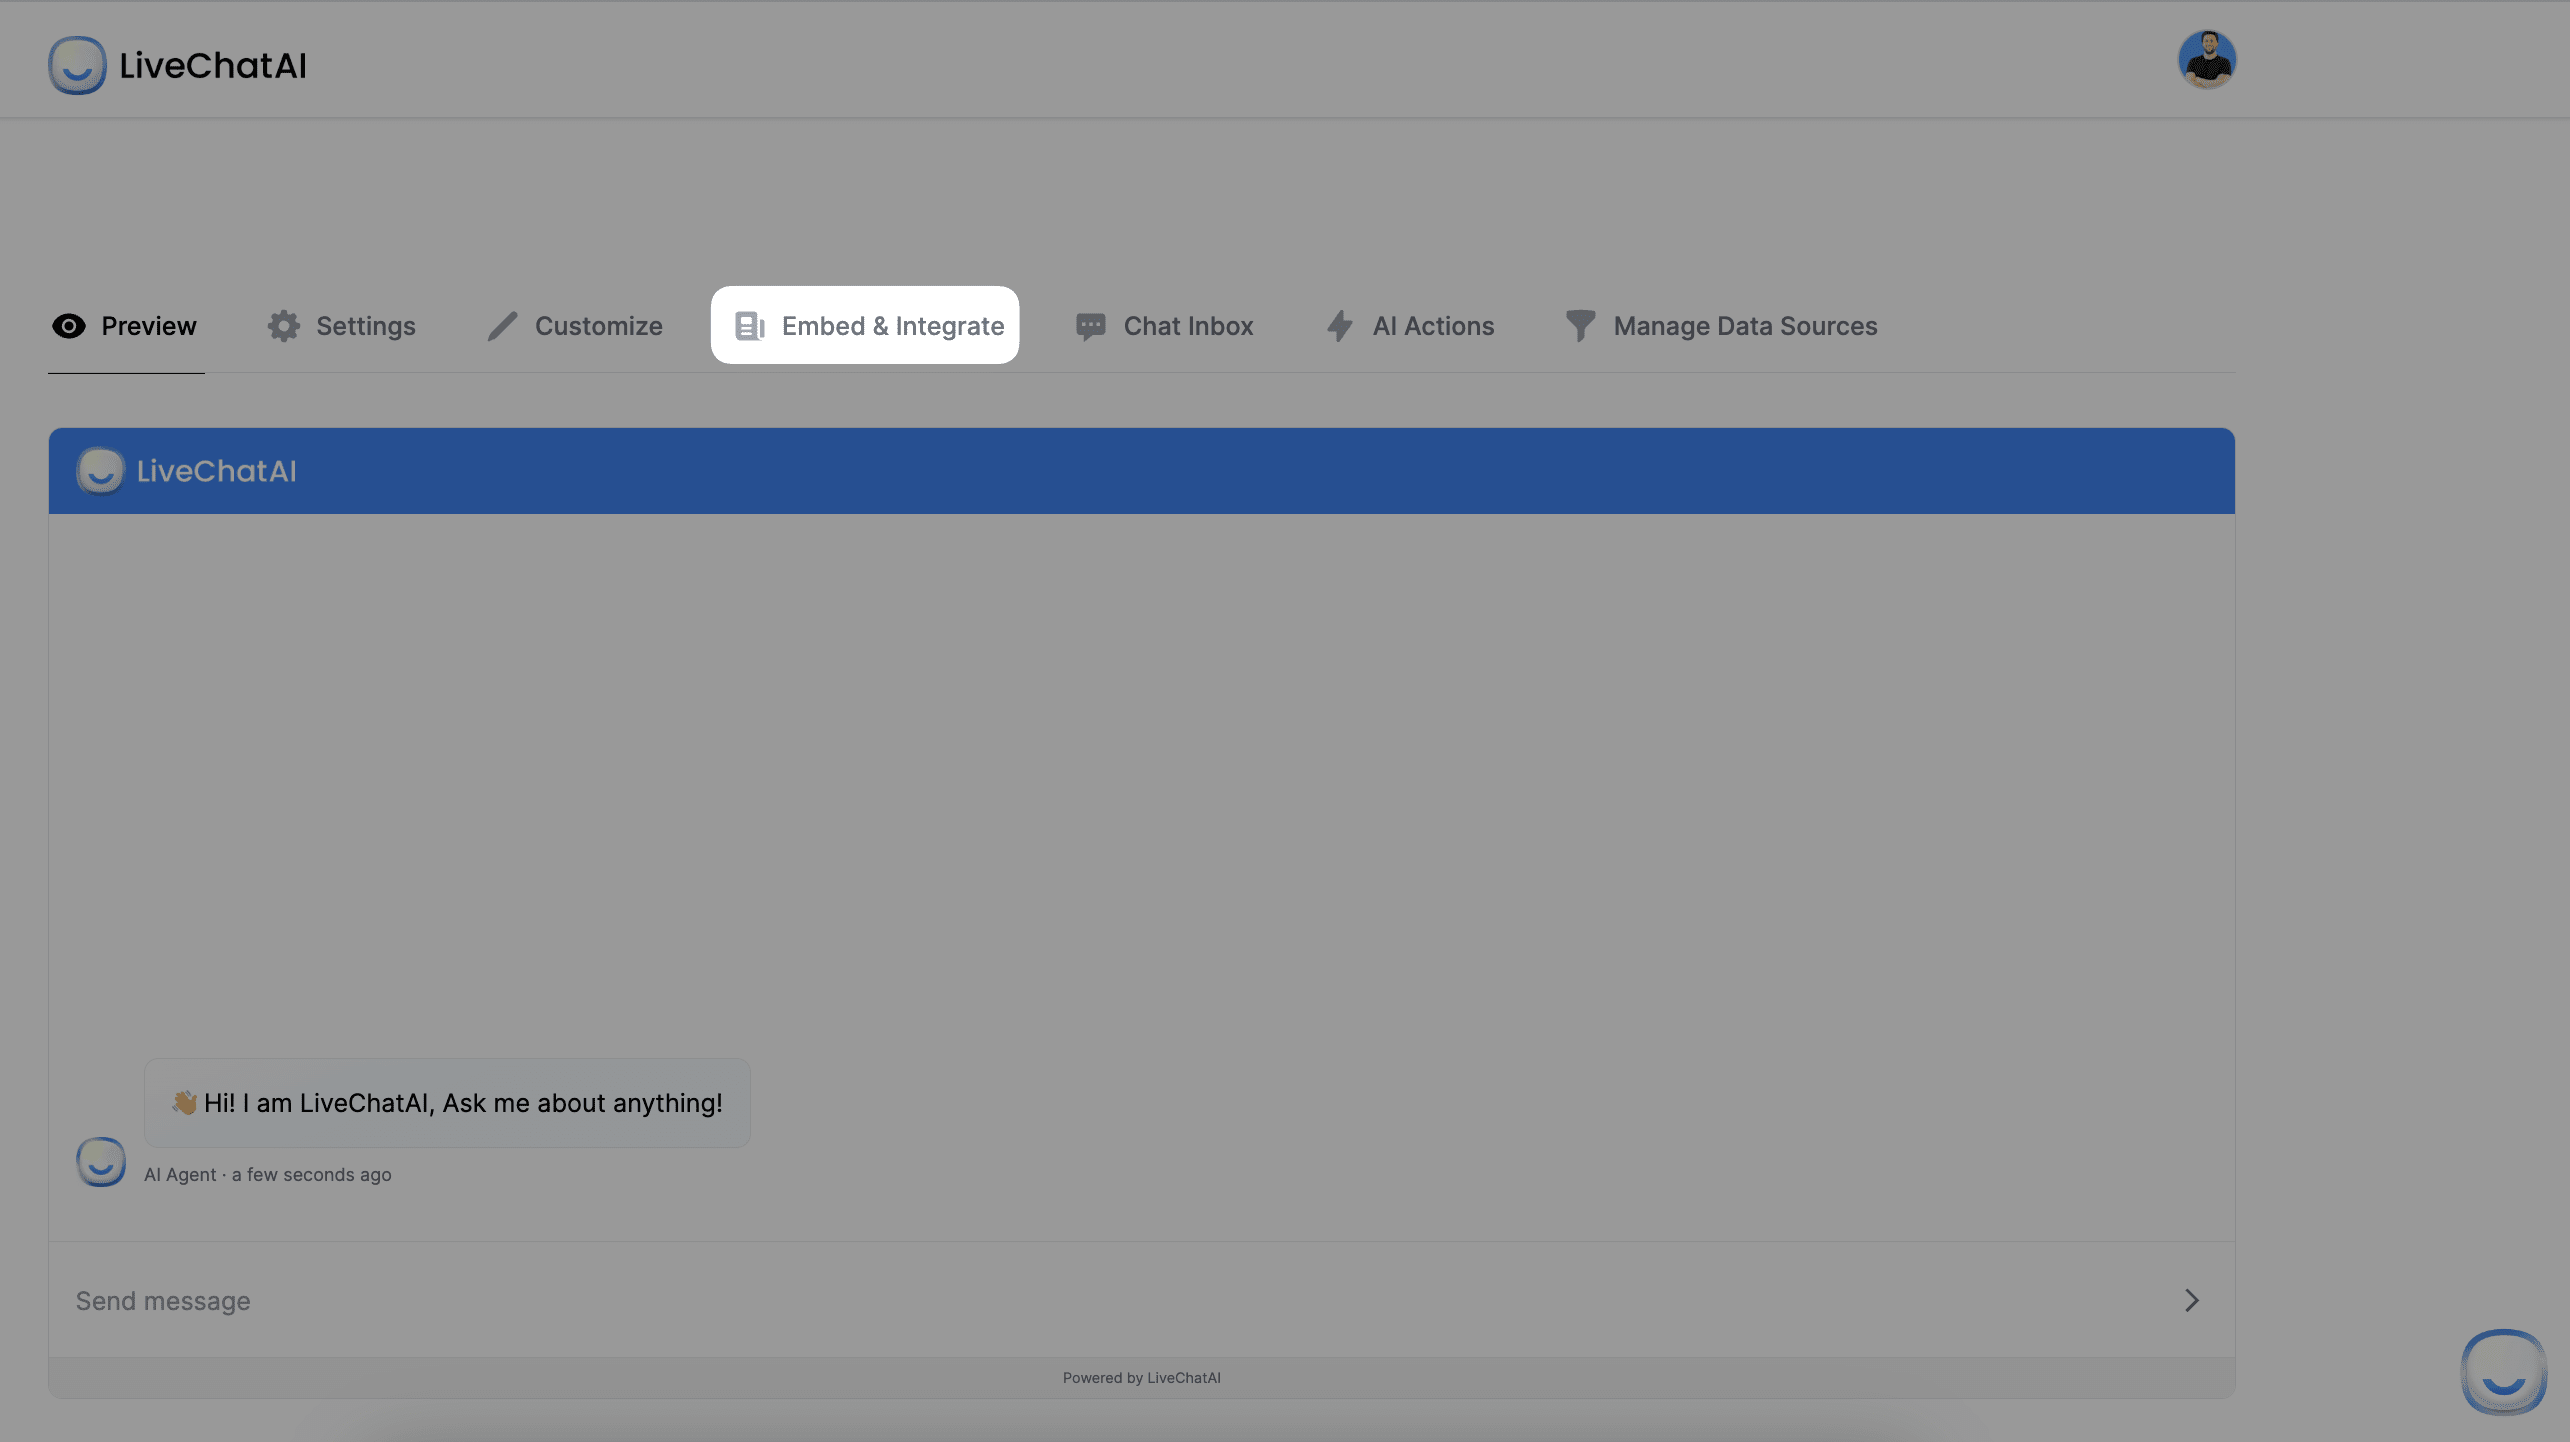Switch to the AI Actions tab
Viewport: 2570px width, 1442px height.
click(x=1410, y=326)
